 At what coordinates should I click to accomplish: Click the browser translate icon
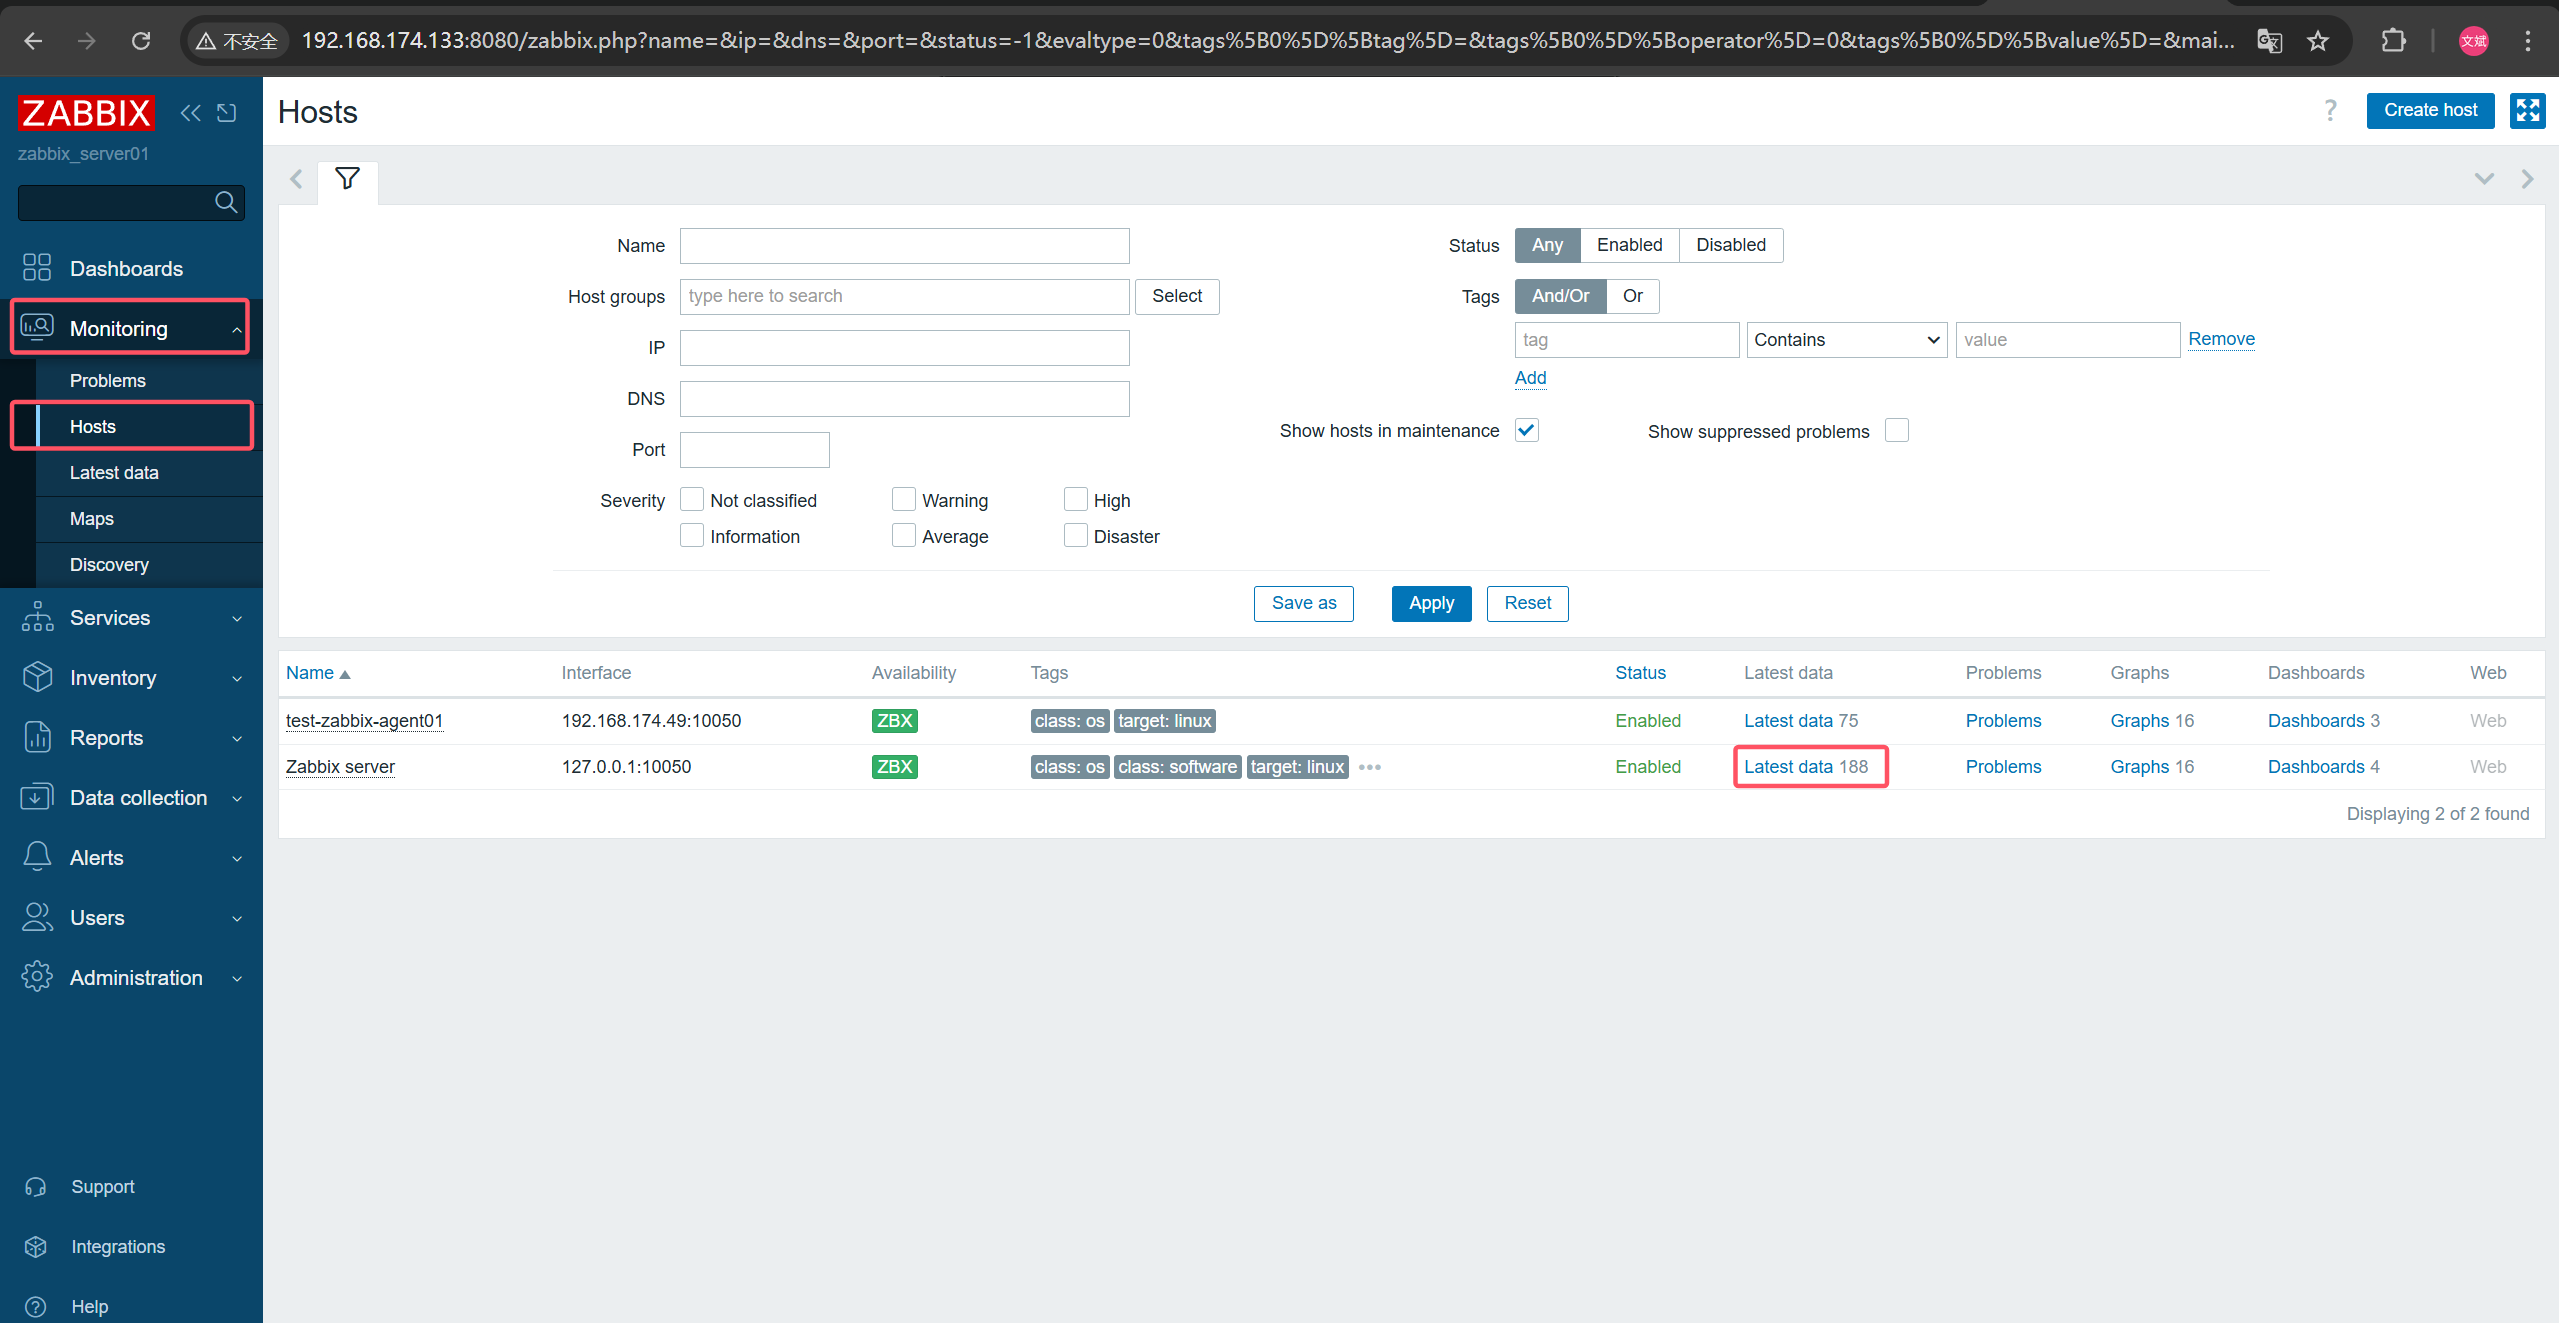coord(2269,41)
